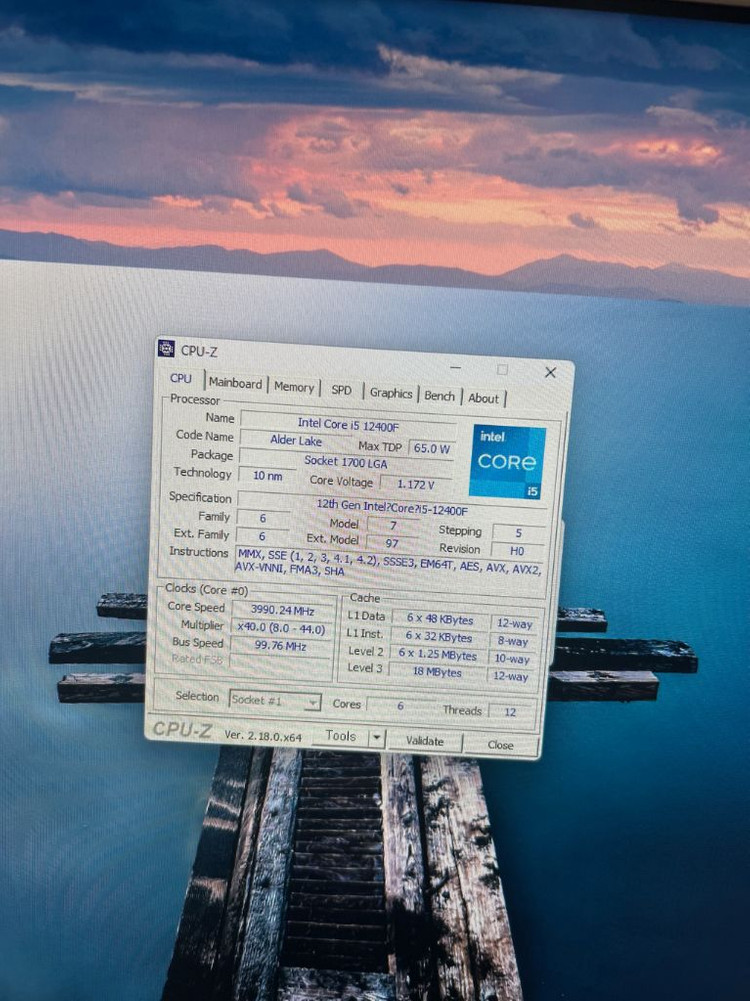Image resolution: width=750 pixels, height=1001 pixels.
Task: Open the Memory tab
Action: pos(294,387)
